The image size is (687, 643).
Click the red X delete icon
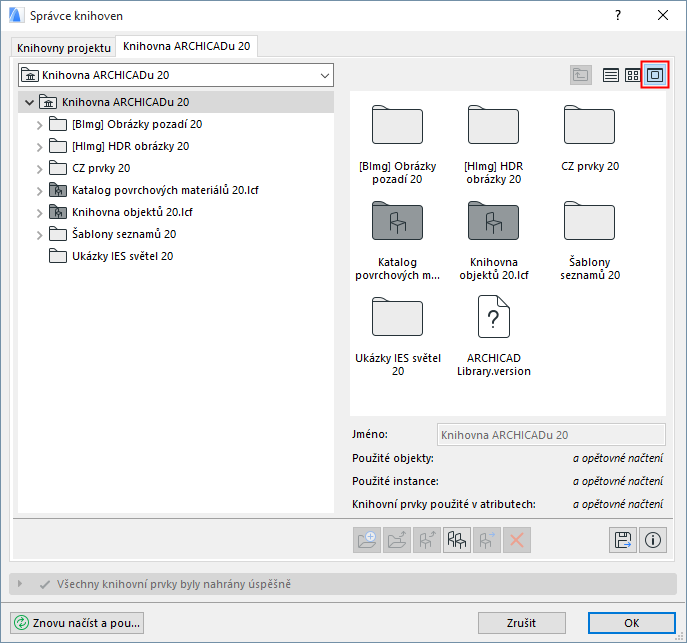(517, 540)
